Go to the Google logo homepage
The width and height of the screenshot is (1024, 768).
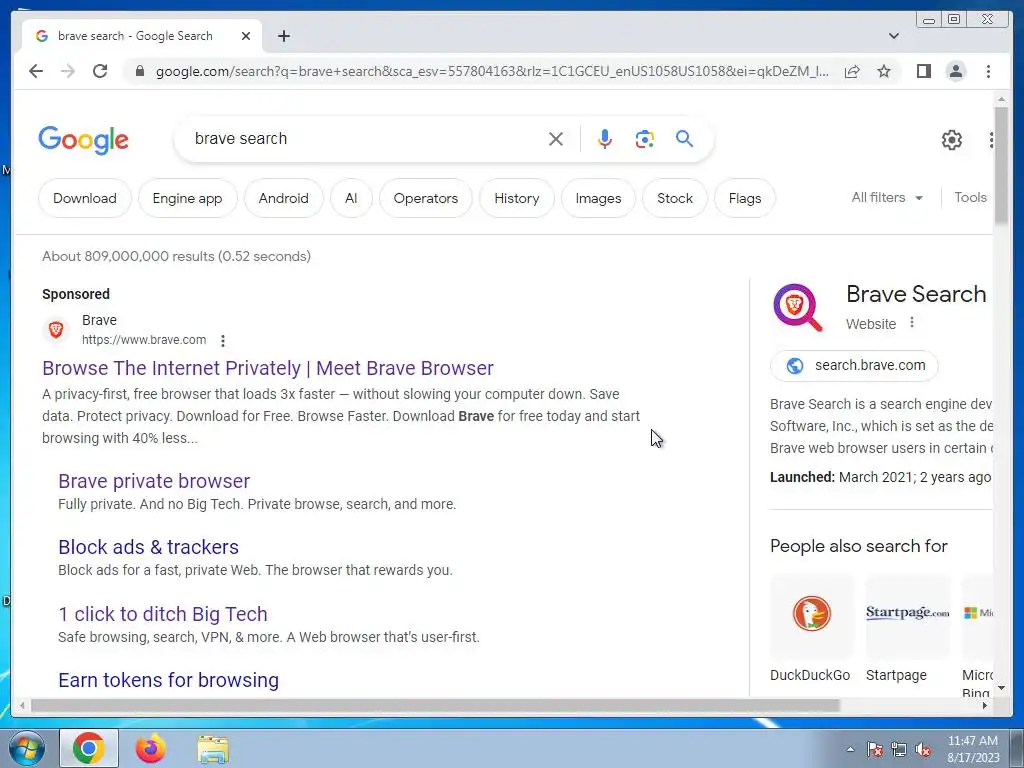coord(84,140)
